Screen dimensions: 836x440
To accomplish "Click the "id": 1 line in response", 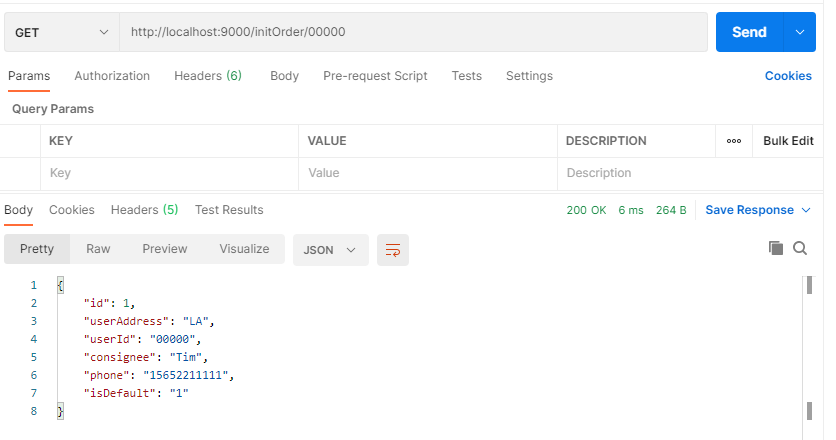I will (x=109, y=303).
